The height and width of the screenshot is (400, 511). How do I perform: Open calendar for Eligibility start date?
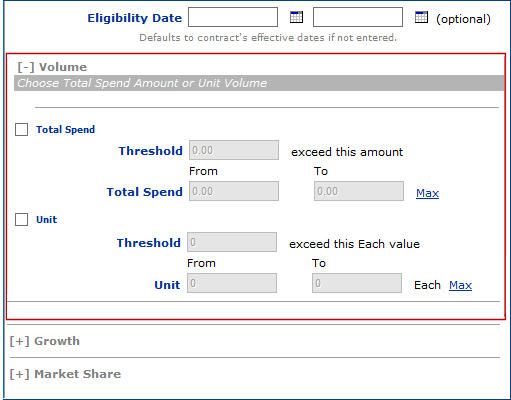tap(296, 17)
